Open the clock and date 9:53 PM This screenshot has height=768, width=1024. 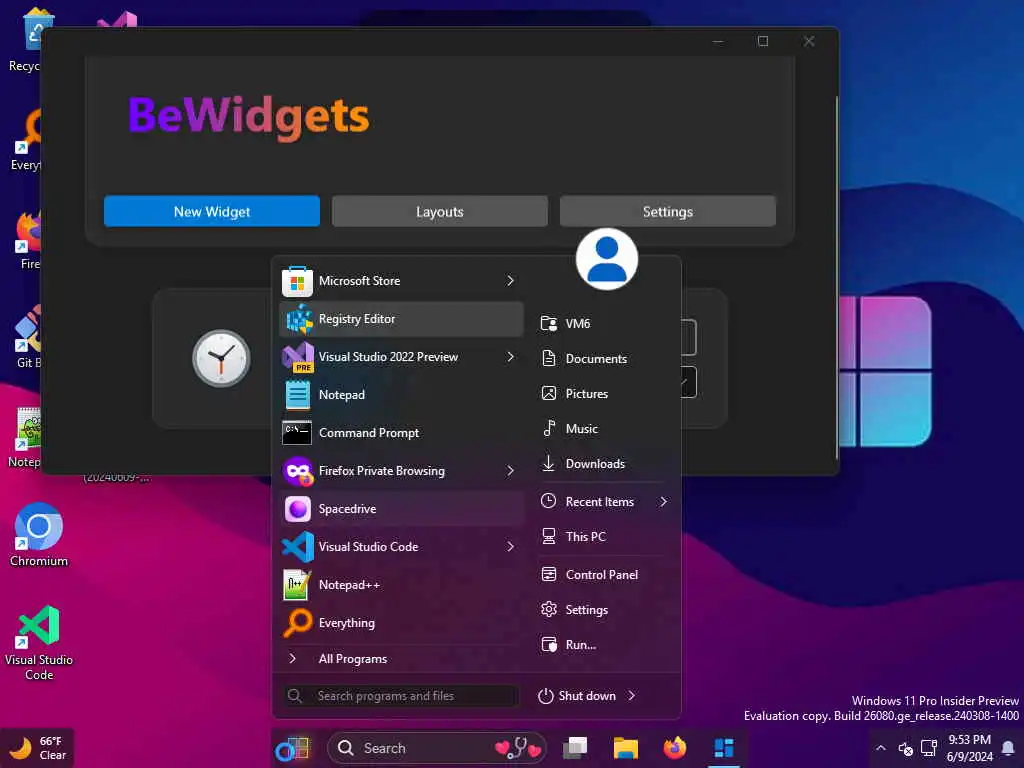click(970, 748)
